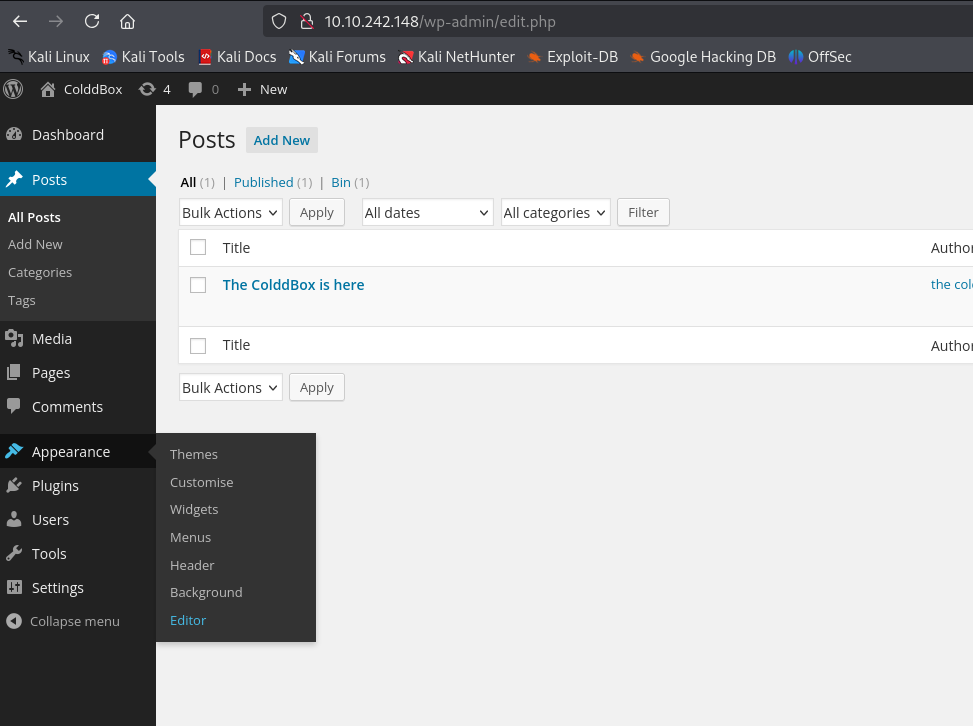The image size is (973, 726).
Task: Open Exploit-DB bookmark in bookmarks bar
Action: 582,57
